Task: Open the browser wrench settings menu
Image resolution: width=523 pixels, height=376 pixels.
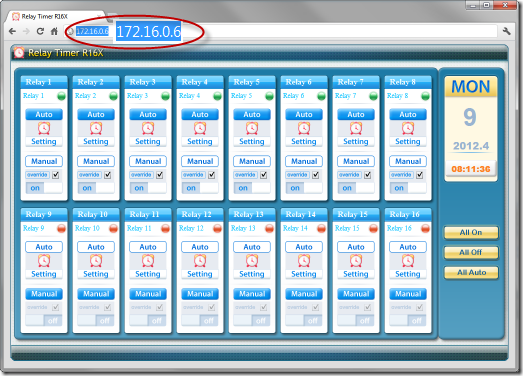Action: pyautogui.click(x=507, y=31)
